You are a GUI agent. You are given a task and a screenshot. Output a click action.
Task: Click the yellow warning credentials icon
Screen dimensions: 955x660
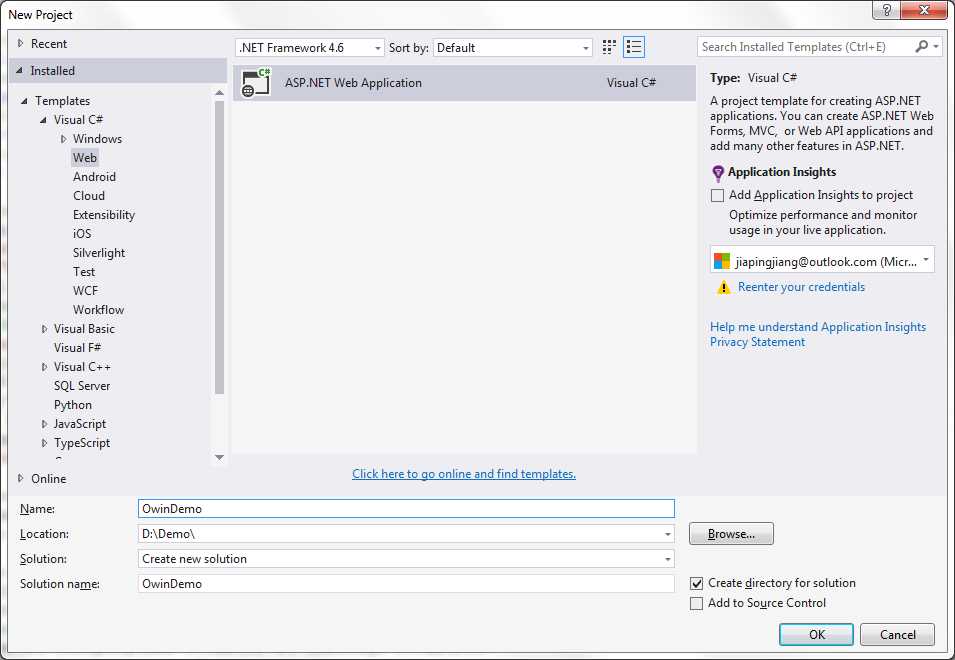723,287
